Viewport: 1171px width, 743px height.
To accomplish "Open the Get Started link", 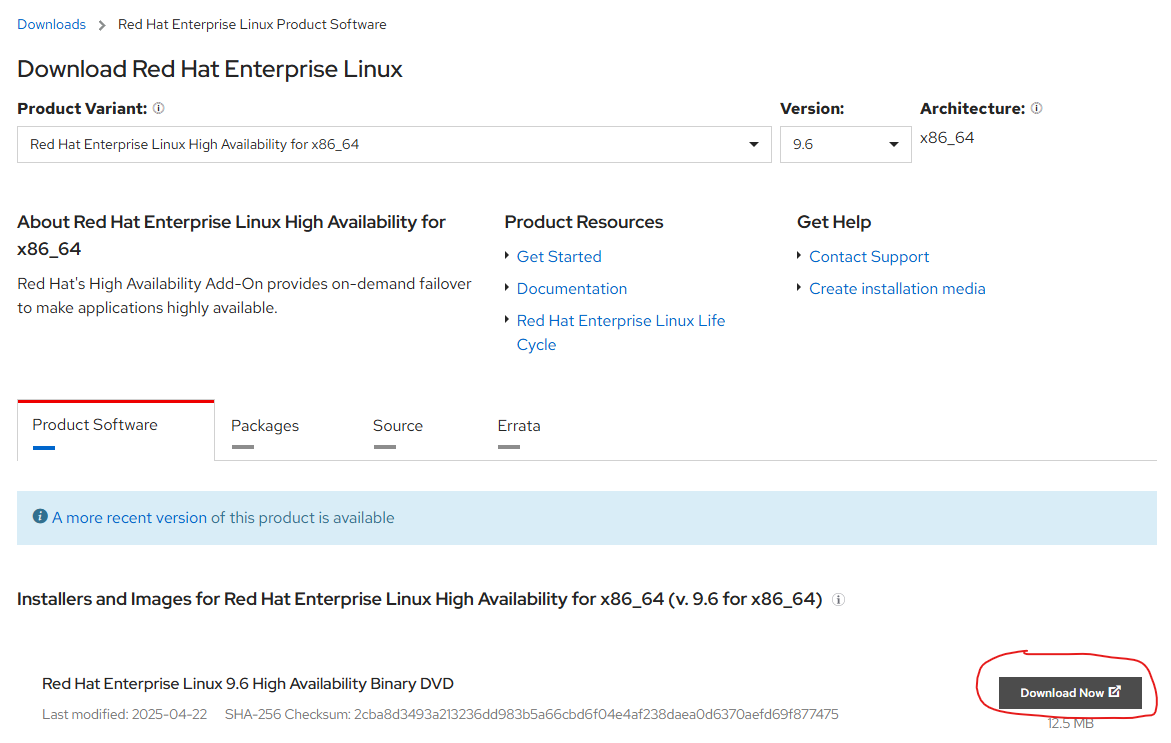I will pos(559,257).
